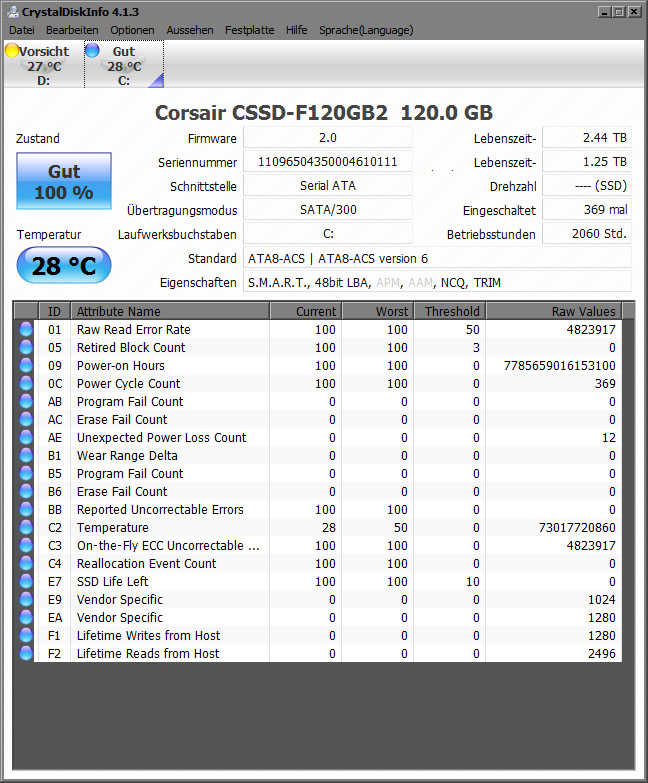The image size is (648, 783).
Task: Click status orb for Power-on Hours
Action: (x=26, y=366)
